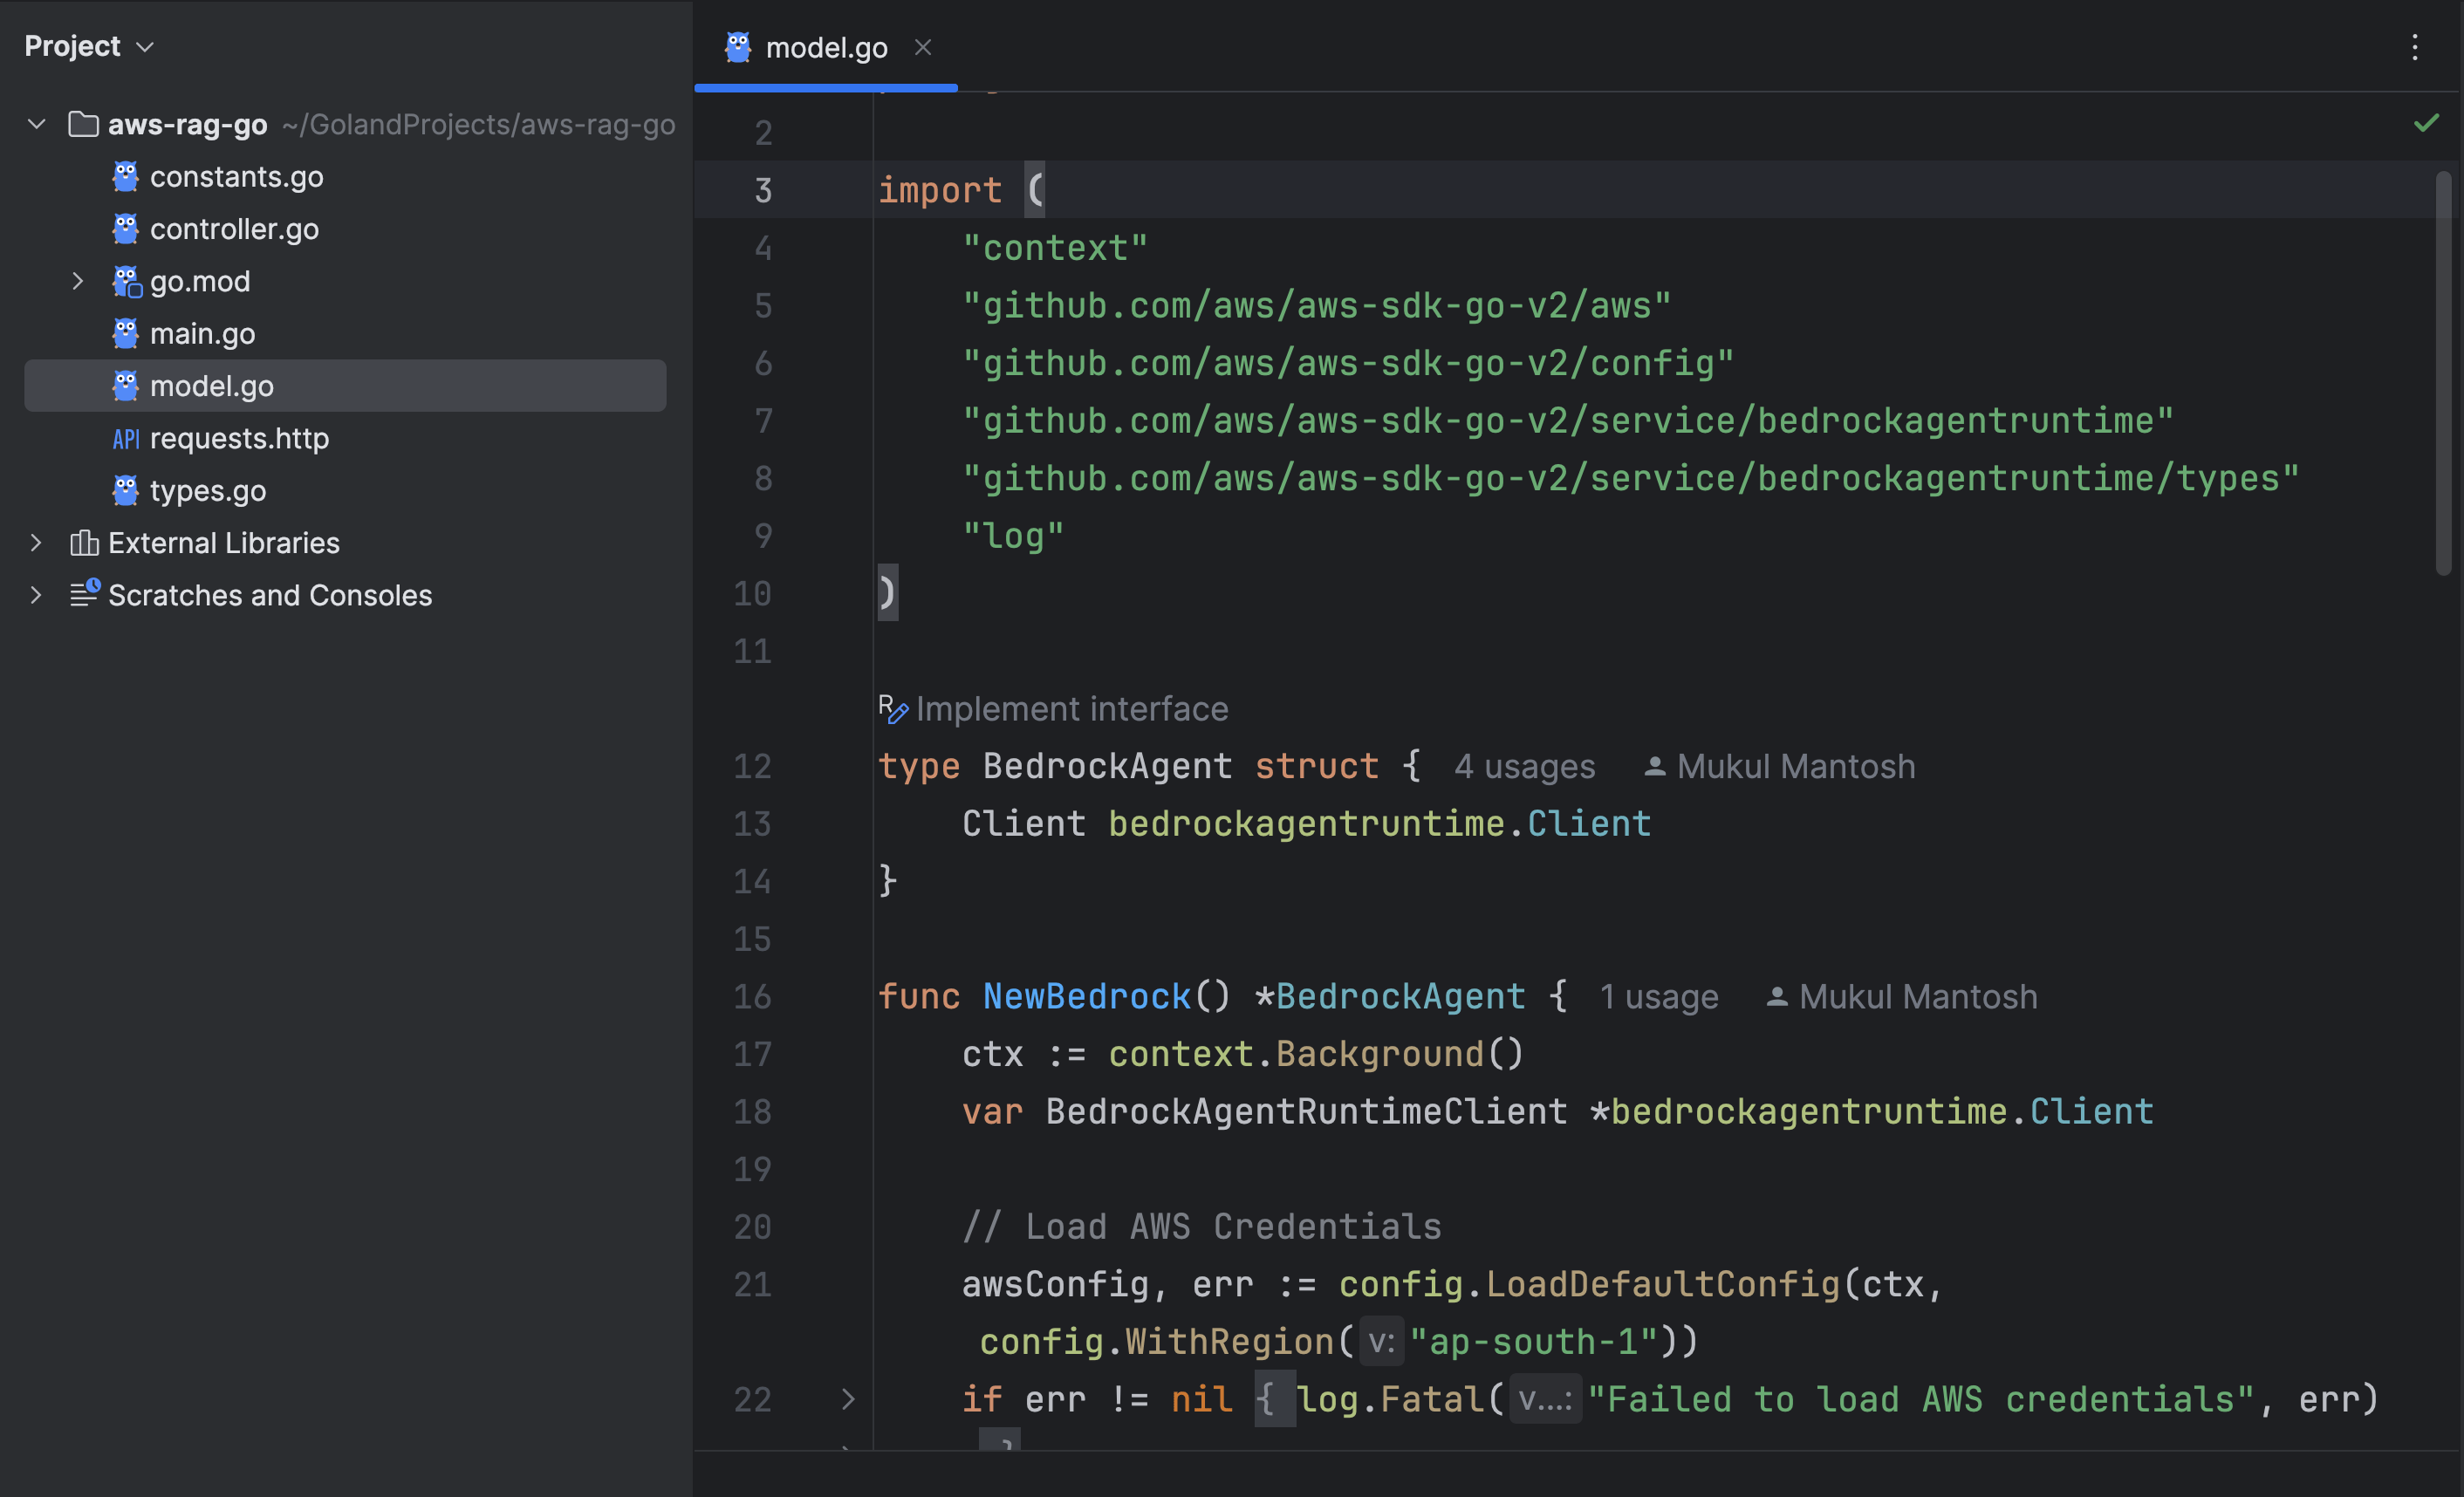
Task: Close the model.go editor tab
Action: tap(923, 47)
